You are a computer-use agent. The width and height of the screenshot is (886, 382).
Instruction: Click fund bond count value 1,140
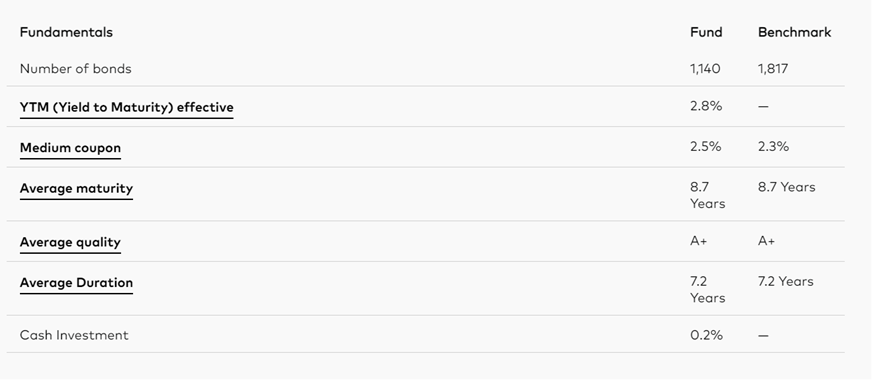705,69
